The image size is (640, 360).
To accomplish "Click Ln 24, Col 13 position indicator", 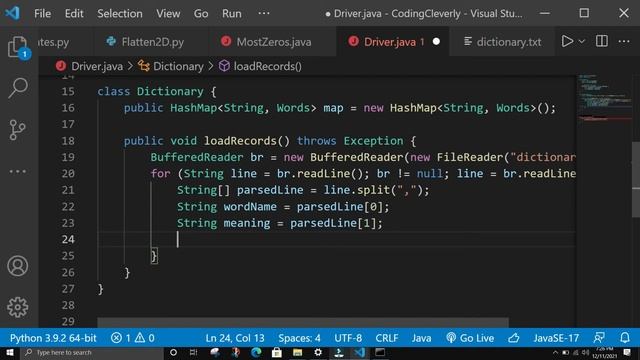I will [235, 338].
